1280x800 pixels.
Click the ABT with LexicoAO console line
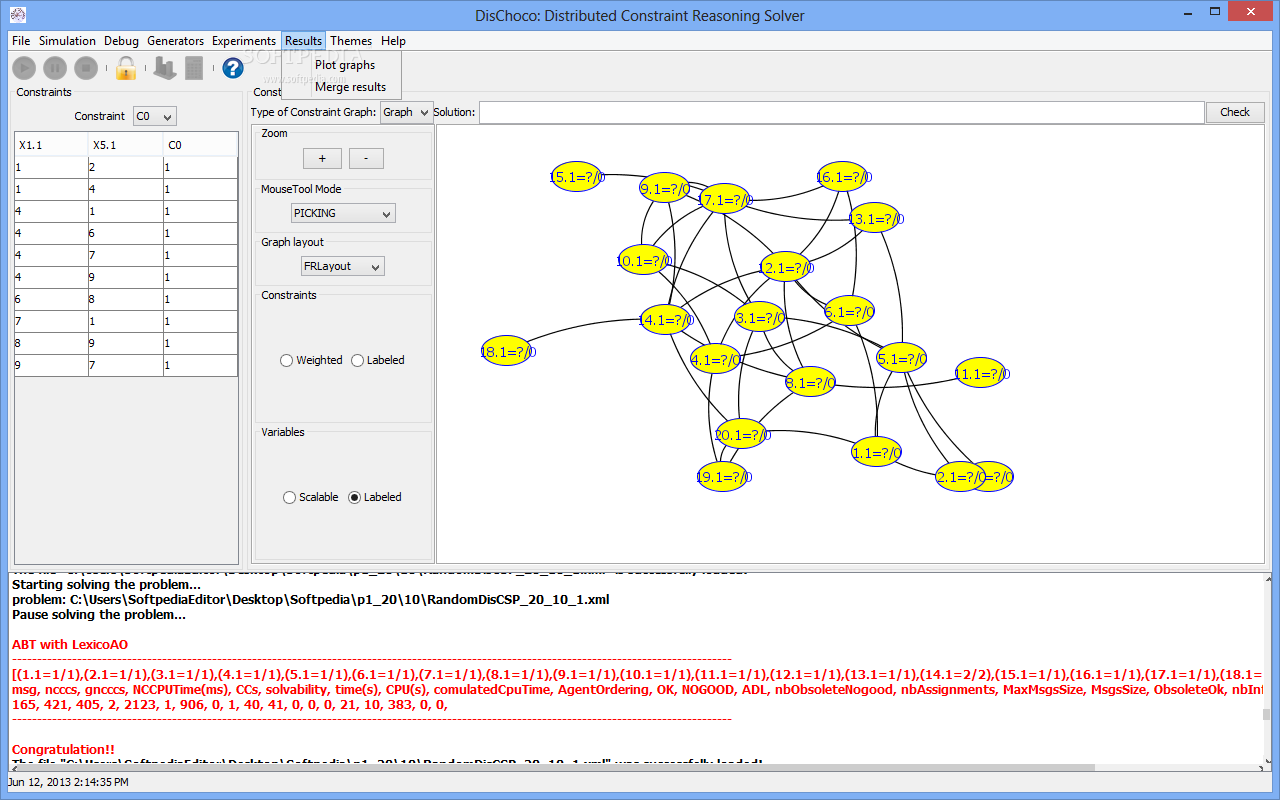tap(70, 645)
